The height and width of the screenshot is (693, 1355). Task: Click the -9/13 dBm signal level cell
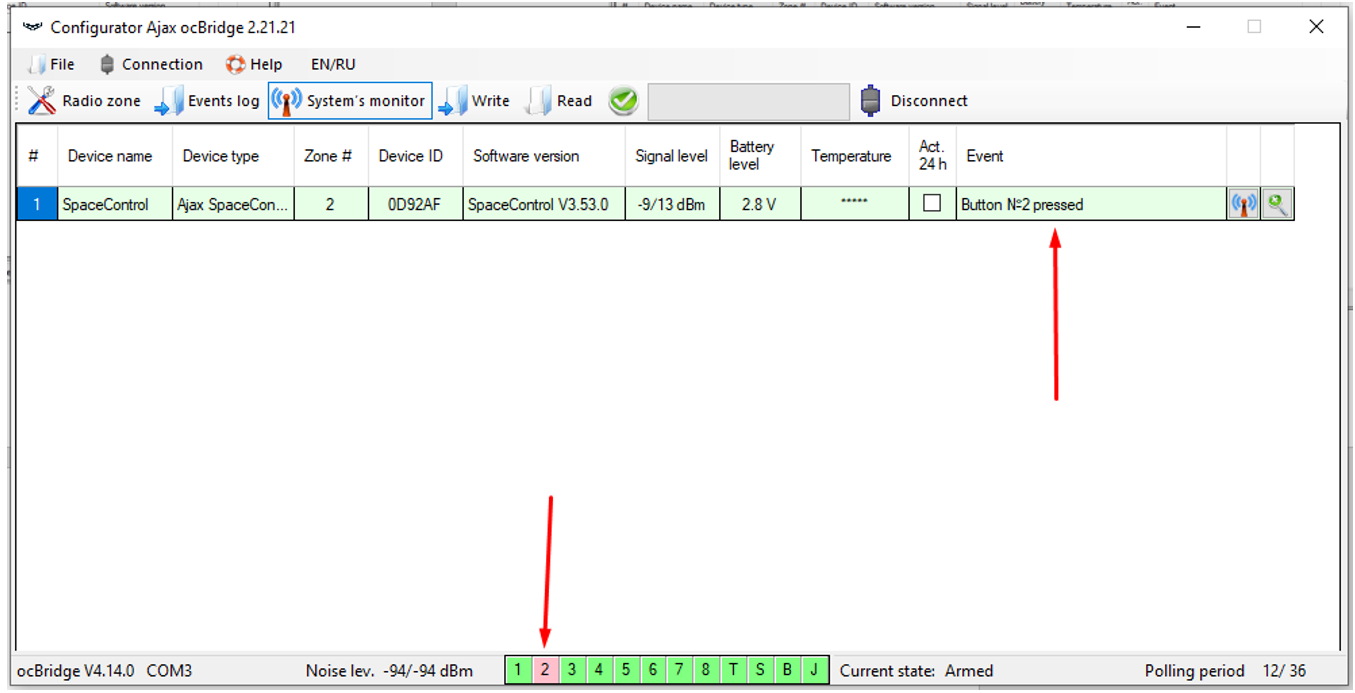pyautogui.click(x=672, y=204)
